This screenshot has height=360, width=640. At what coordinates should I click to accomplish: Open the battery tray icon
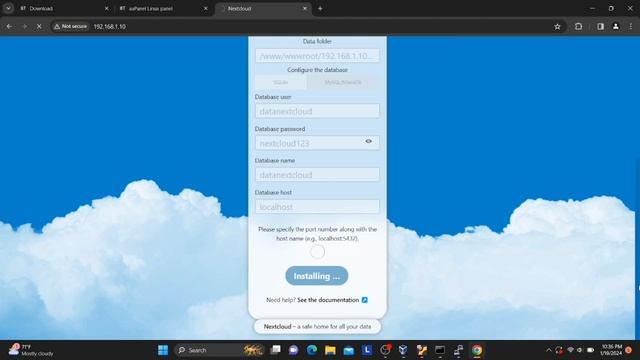(x=590, y=350)
